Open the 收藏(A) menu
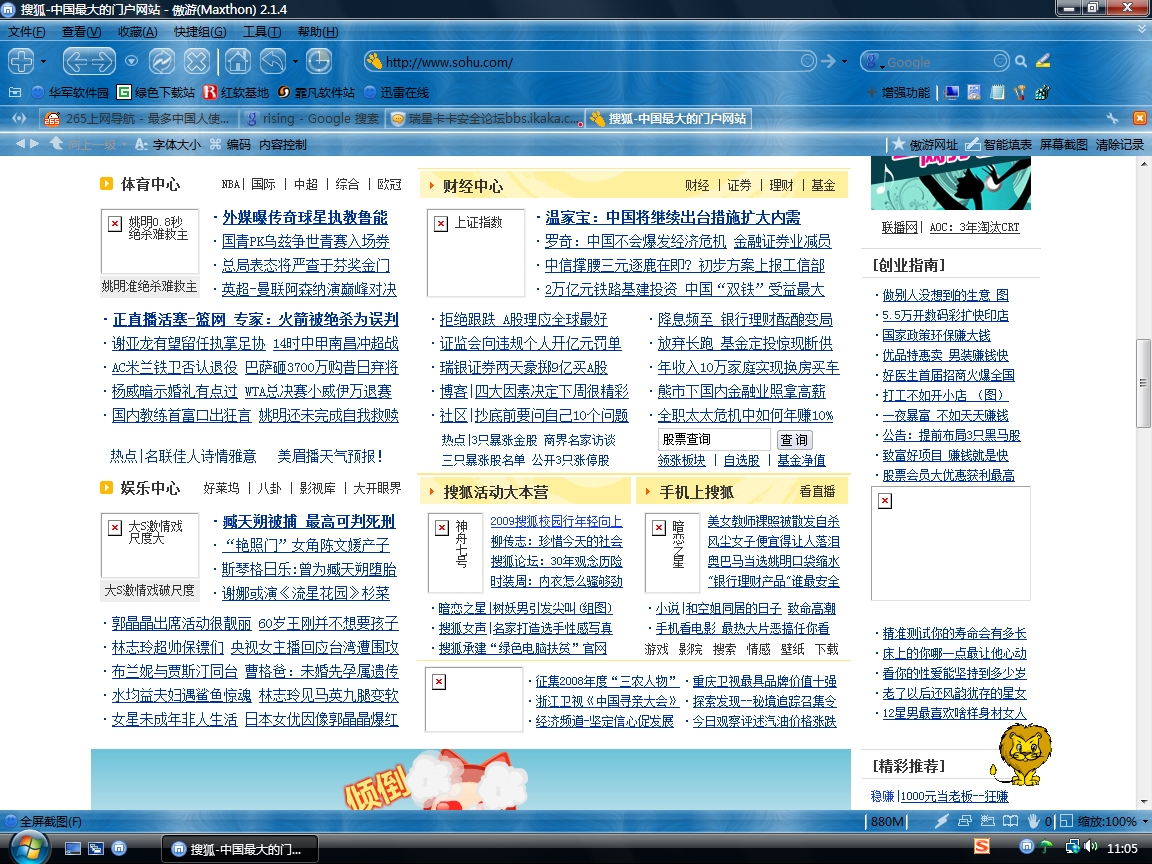Screen dimensions: 1152x864 137,32
